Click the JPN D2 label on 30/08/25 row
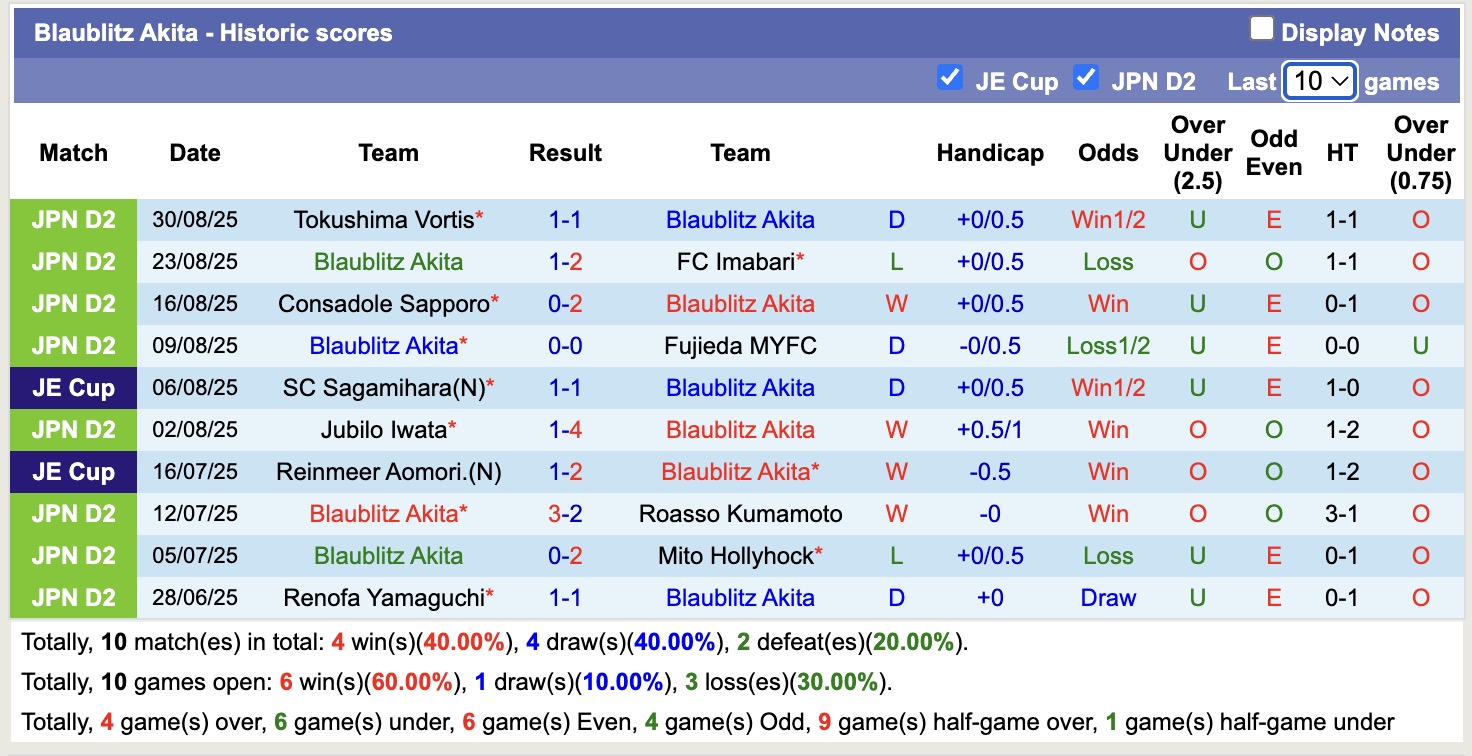The width and height of the screenshot is (1472, 756). (73, 220)
